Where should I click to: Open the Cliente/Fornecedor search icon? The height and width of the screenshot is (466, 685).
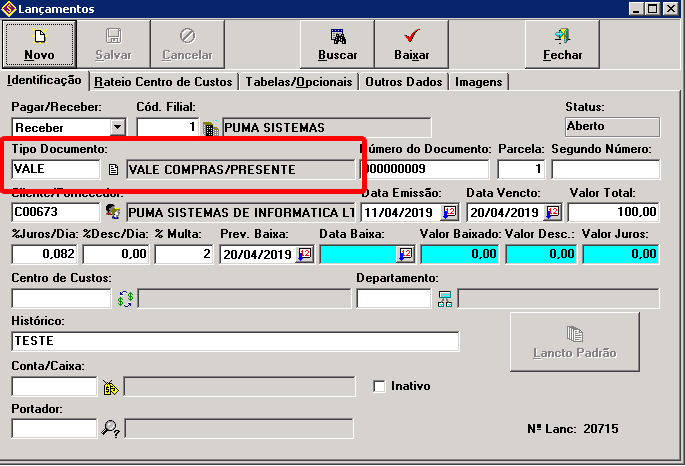coord(113,212)
